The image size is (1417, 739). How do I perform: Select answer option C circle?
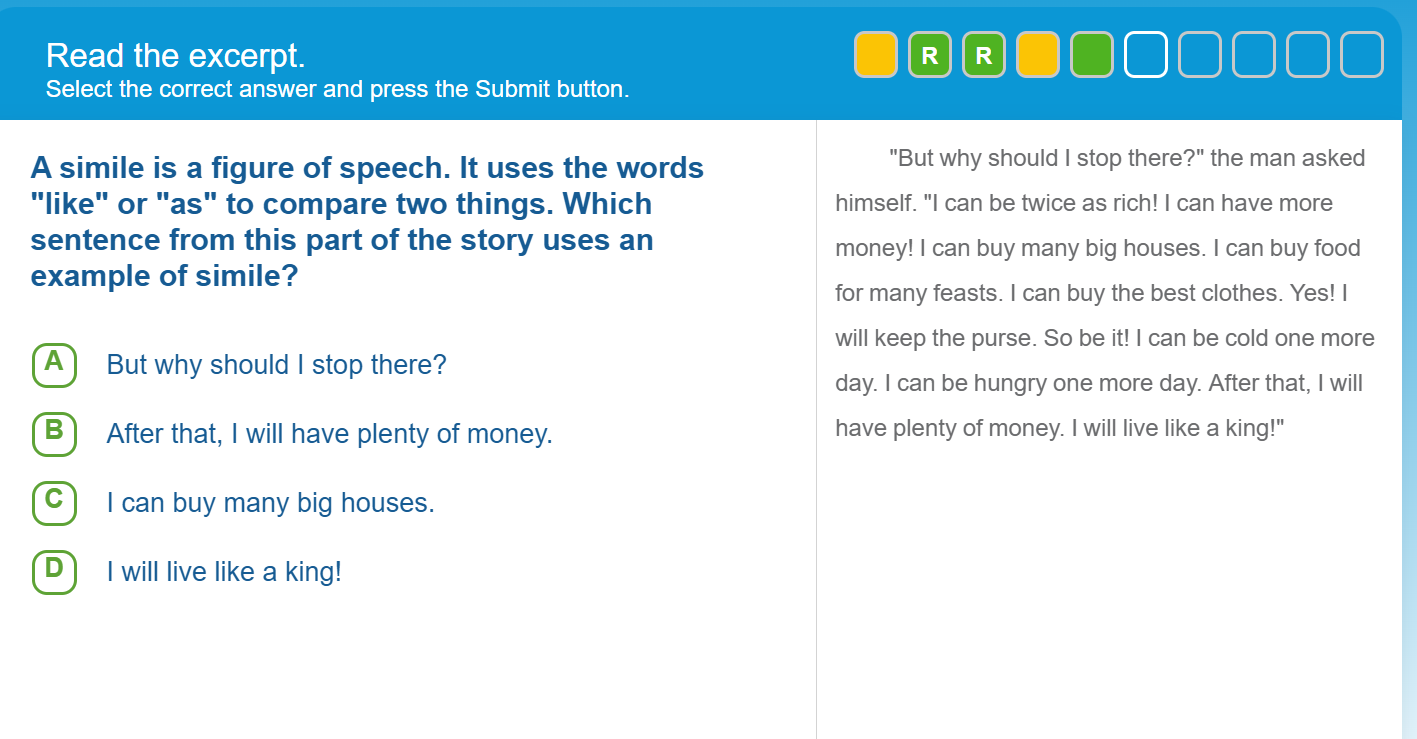[54, 503]
